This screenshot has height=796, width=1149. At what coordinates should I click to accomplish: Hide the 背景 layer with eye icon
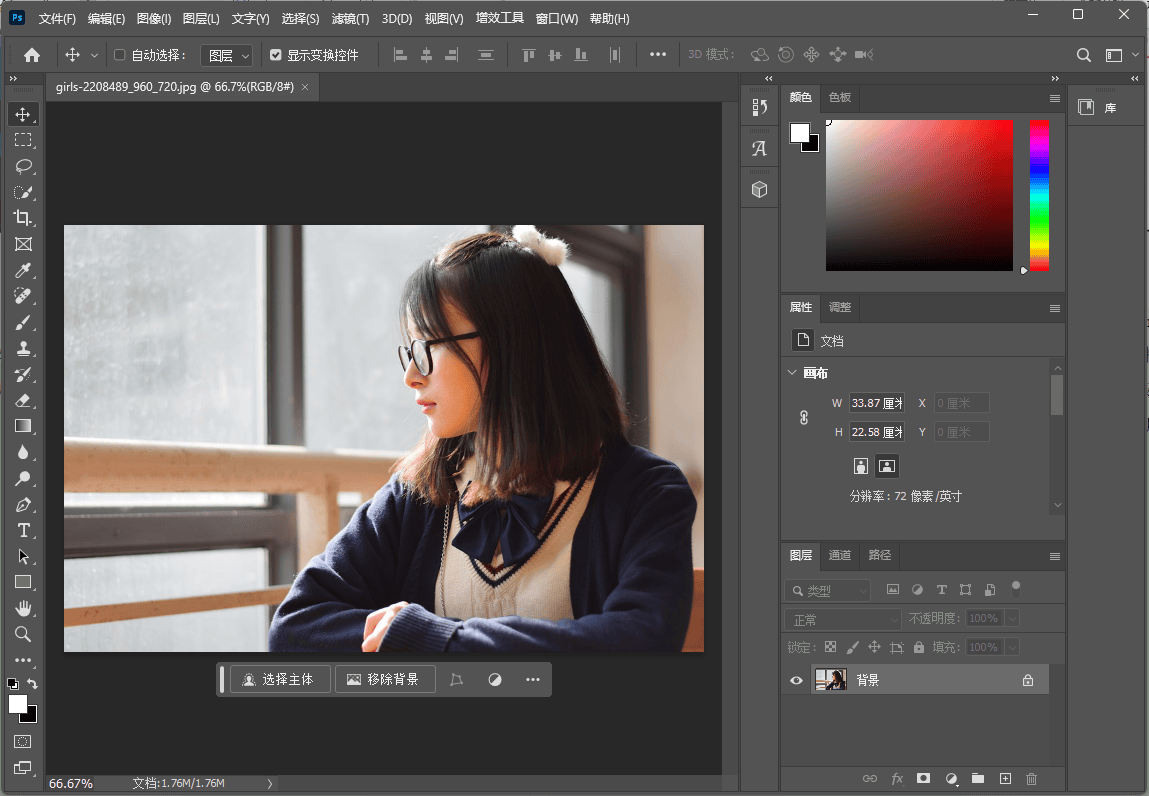pos(797,680)
